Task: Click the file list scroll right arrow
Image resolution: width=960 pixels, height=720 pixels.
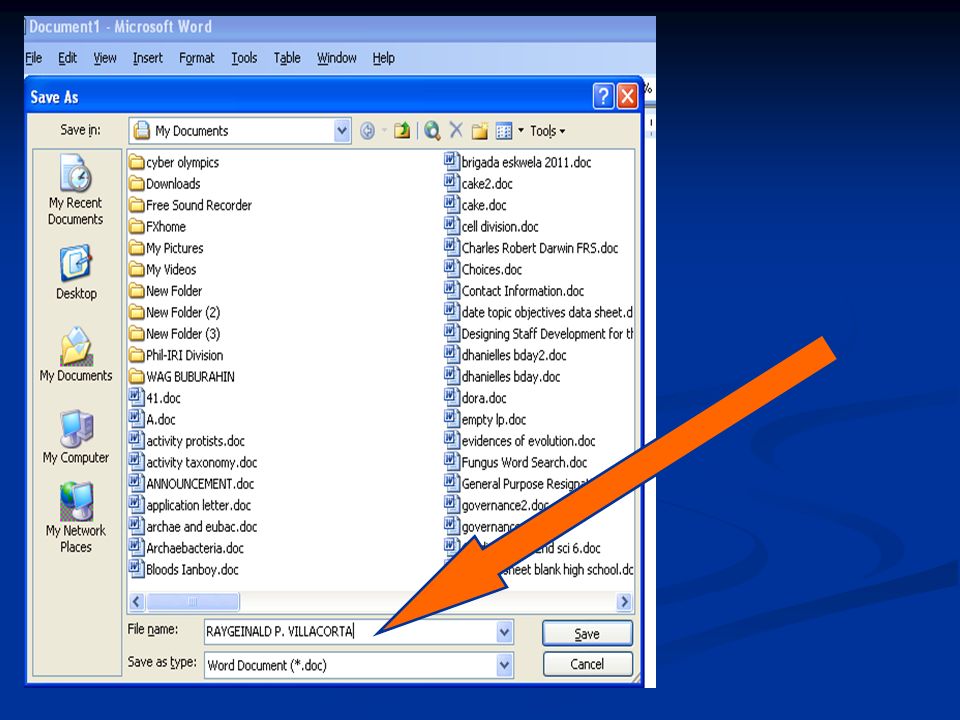Action: pos(624,602)
